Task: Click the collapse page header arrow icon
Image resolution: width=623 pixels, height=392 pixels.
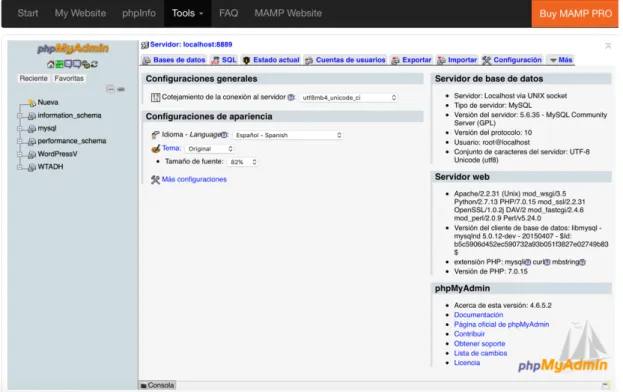Action: point(608,46)
